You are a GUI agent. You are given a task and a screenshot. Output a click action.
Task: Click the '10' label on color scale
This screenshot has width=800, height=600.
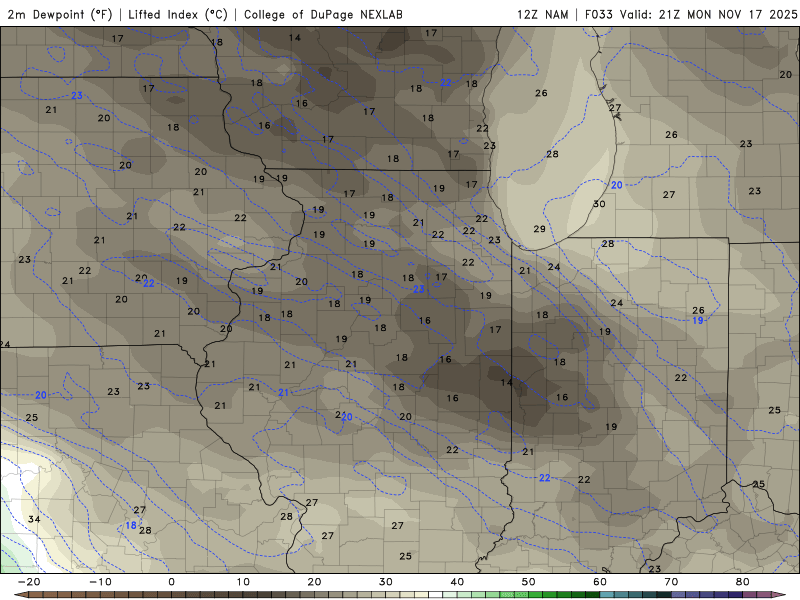tap(243, 582)
